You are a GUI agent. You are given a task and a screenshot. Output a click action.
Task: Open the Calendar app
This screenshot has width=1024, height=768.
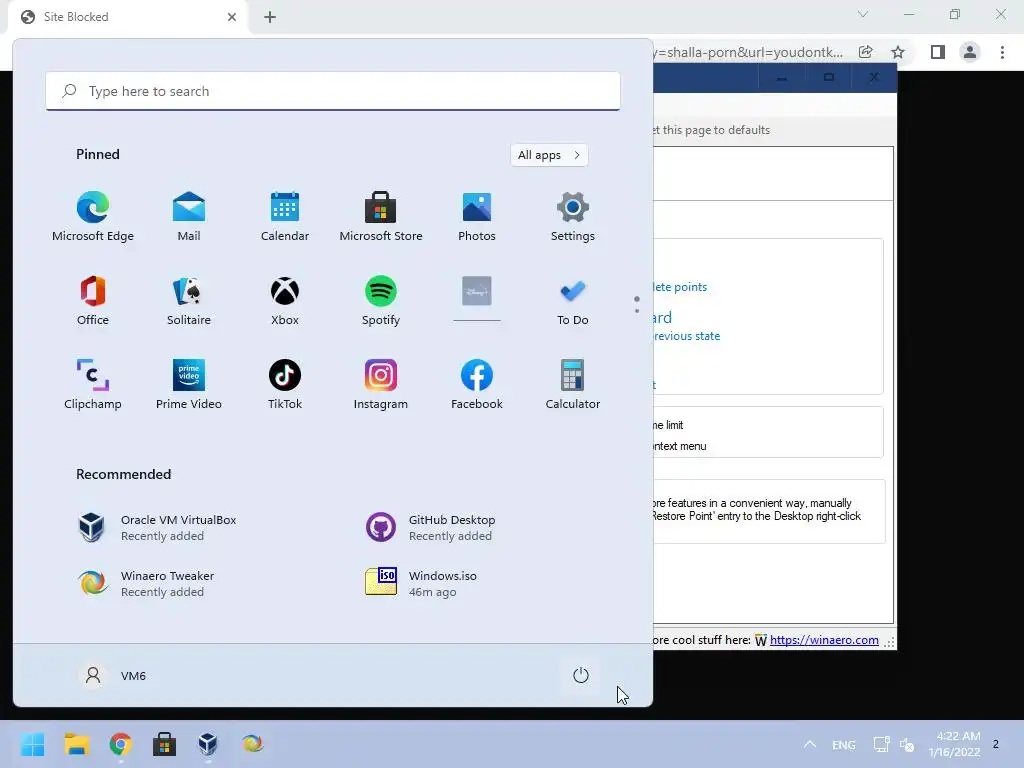pyautogui.click(x=285, y=216)
